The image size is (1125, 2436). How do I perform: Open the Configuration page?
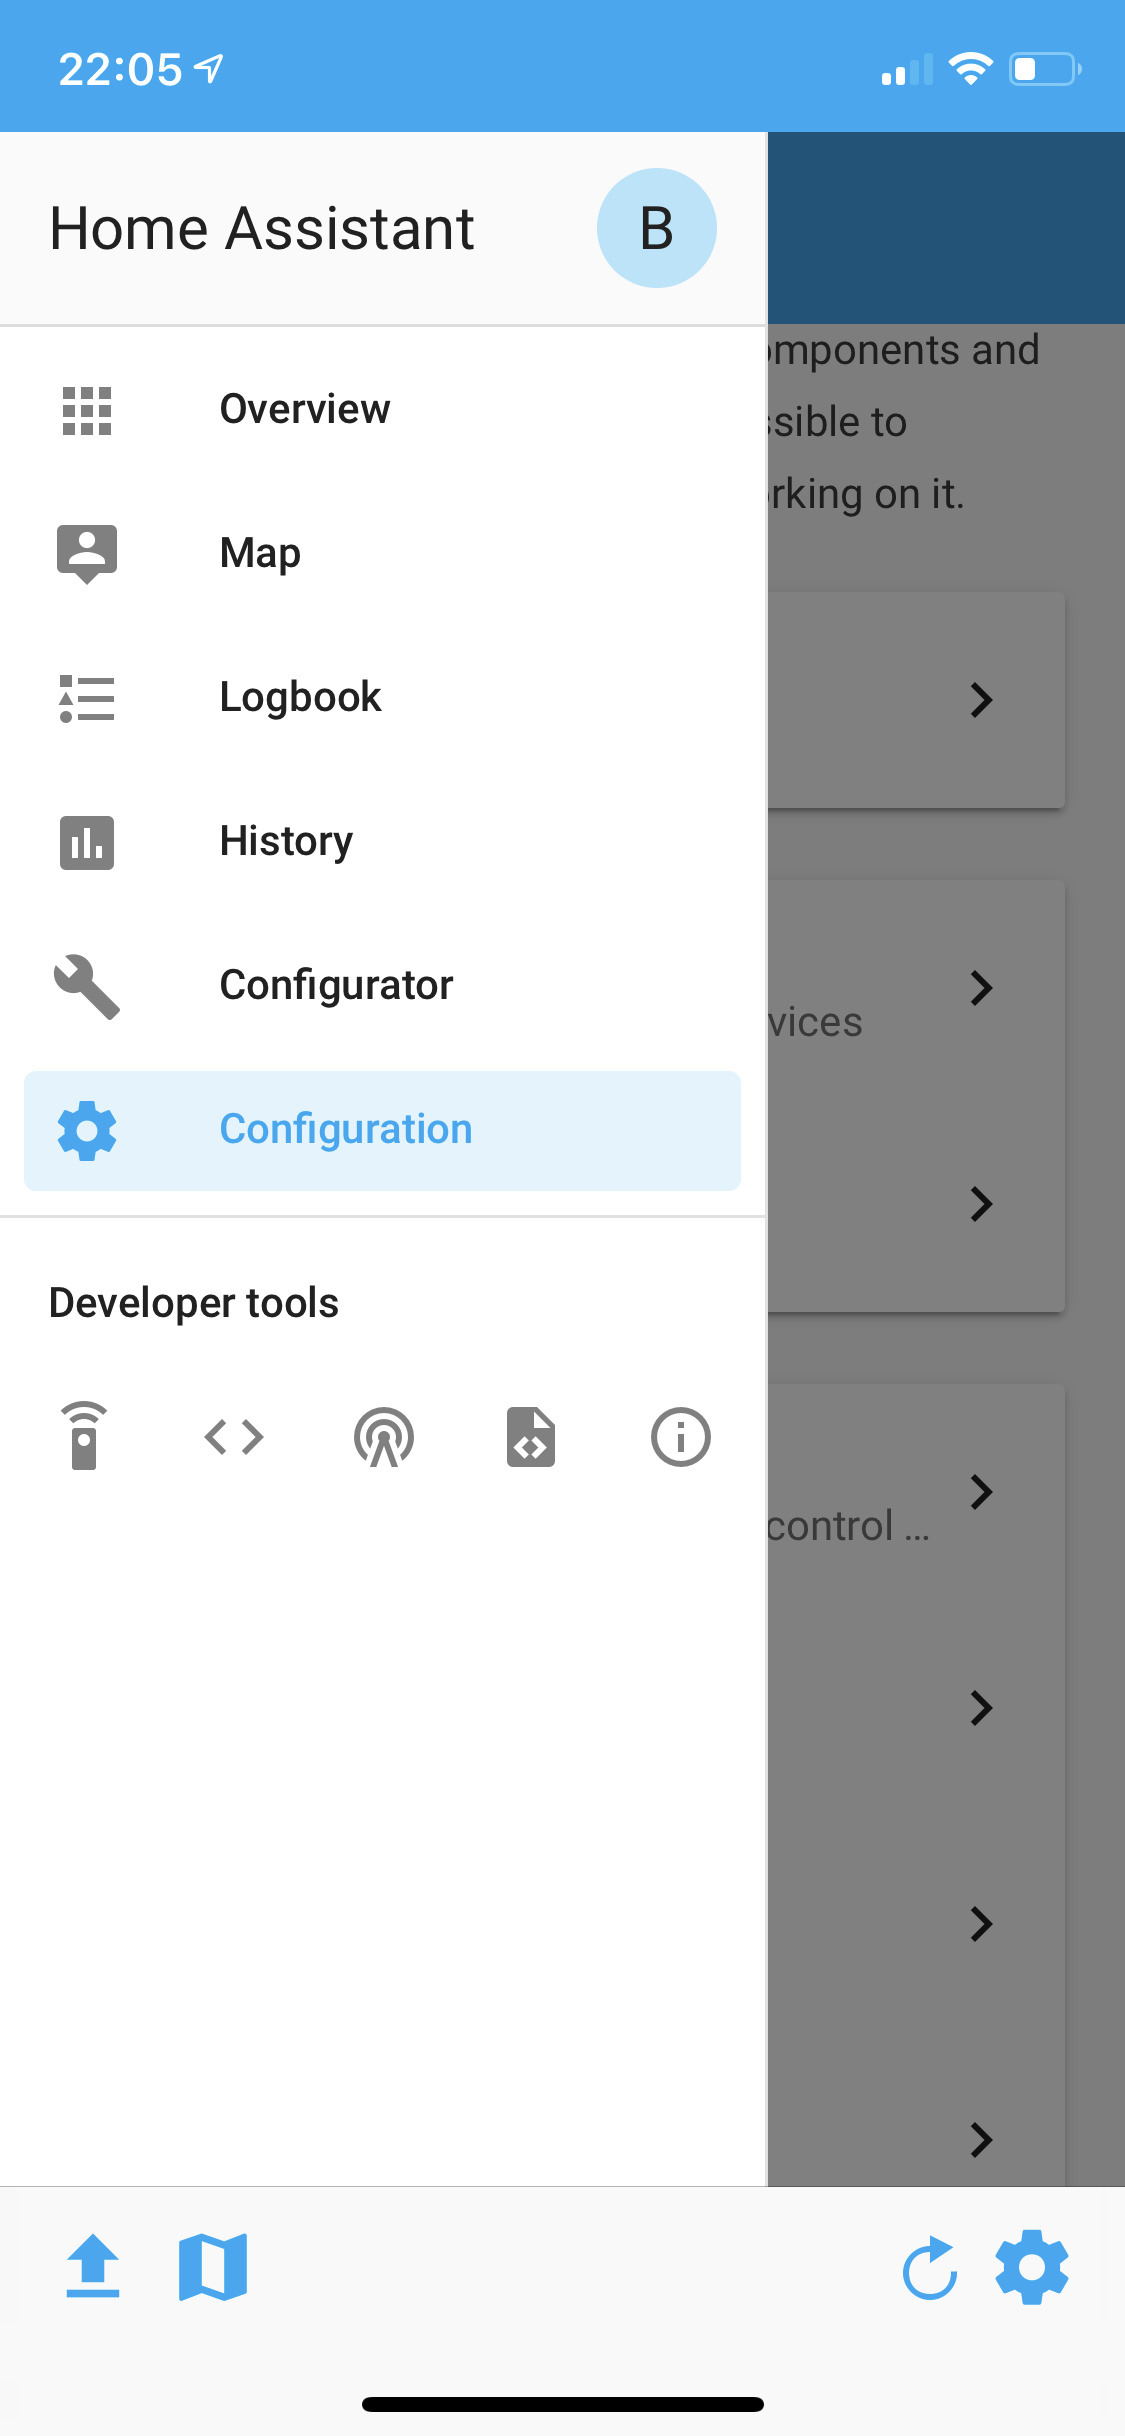(x=346, y=1129)
